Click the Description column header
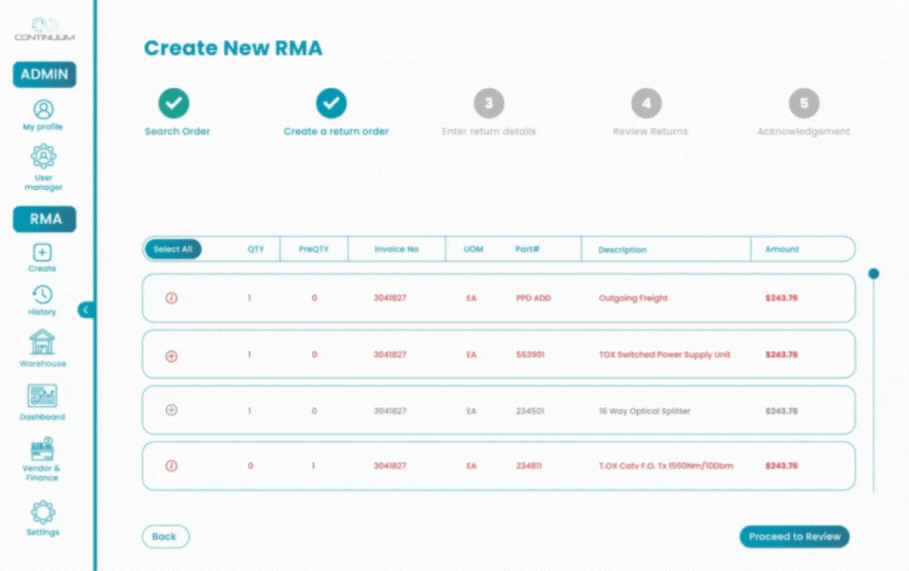The height and width of the screenshot is (571, 909). [x=623, y=250]
